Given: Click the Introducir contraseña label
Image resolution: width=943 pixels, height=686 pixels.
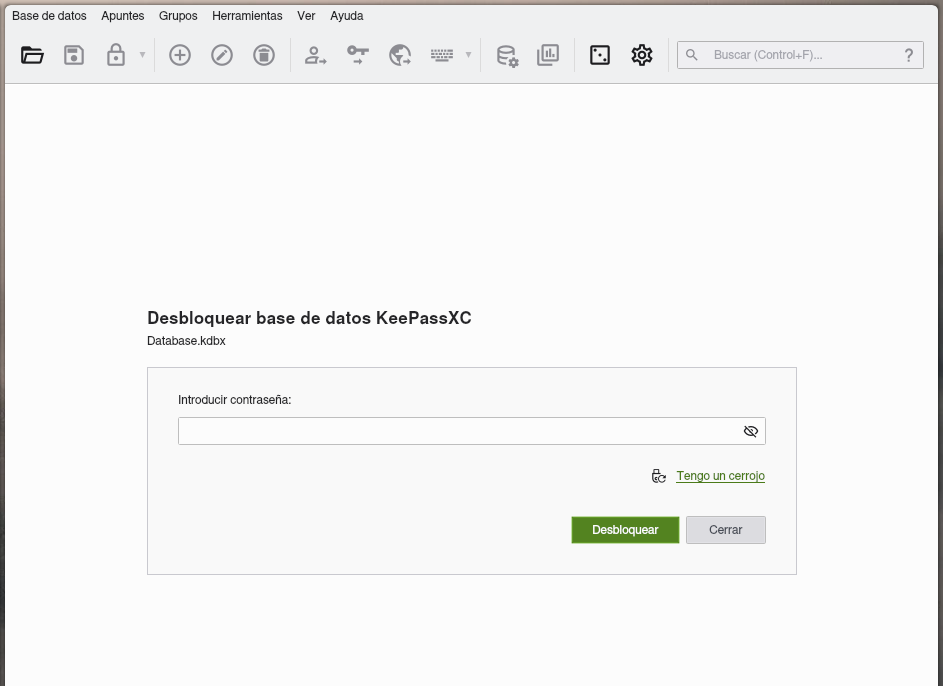Looking at the screenshot, I should (x=235, y=400).
